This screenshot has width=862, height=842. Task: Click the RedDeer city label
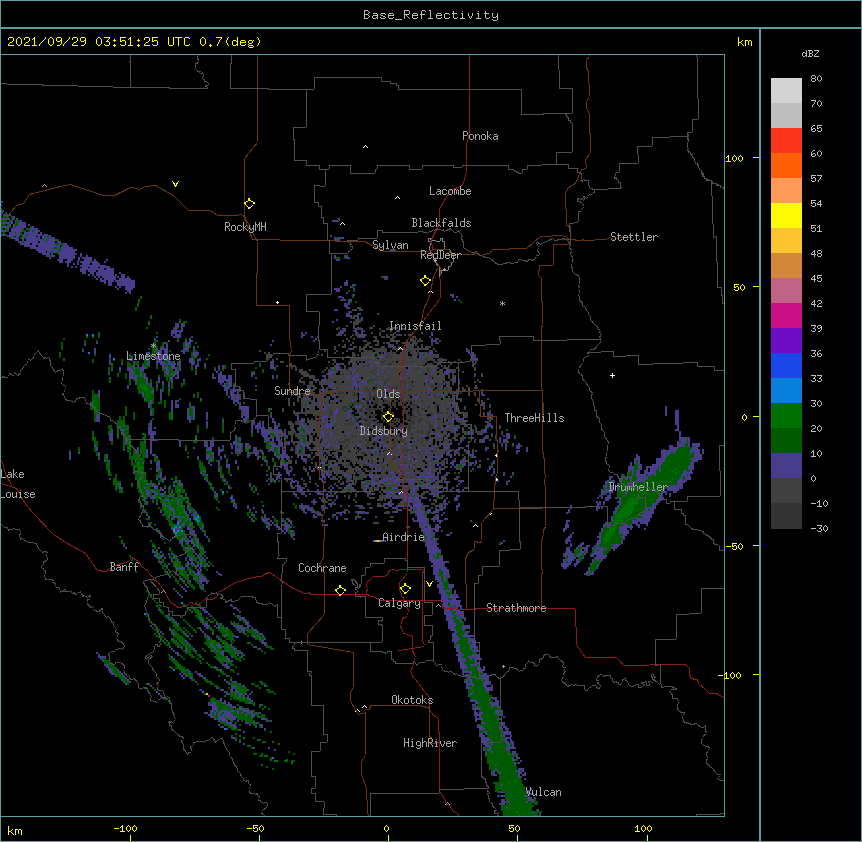click(440, 255)
